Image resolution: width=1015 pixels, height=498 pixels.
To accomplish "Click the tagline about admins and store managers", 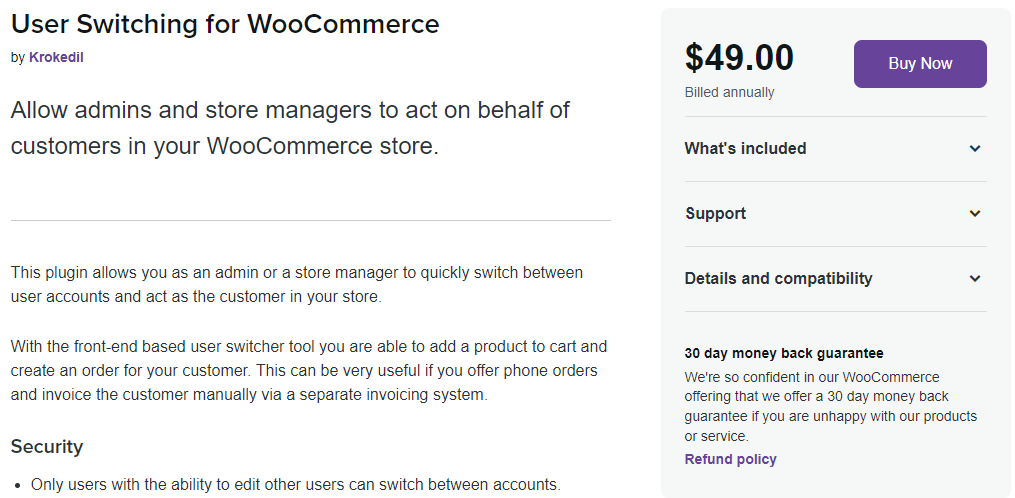I will (x=290, y=127).
